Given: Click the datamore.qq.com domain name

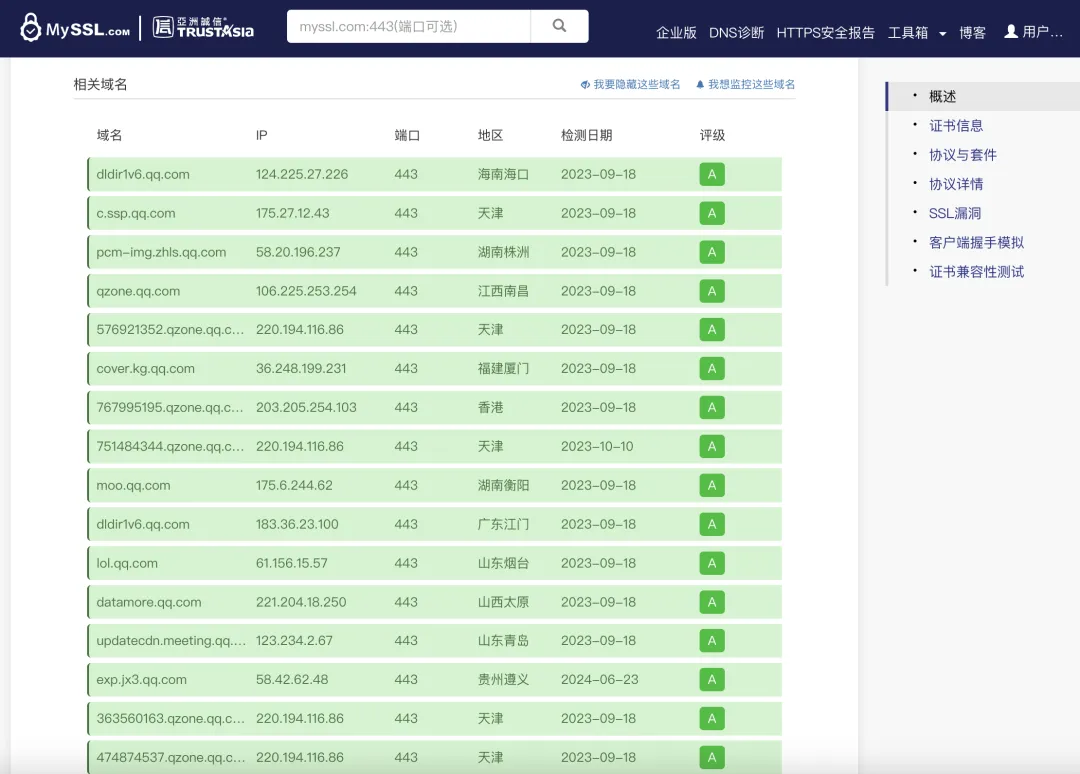Looking at the screenshot, I should click(149, 602).
